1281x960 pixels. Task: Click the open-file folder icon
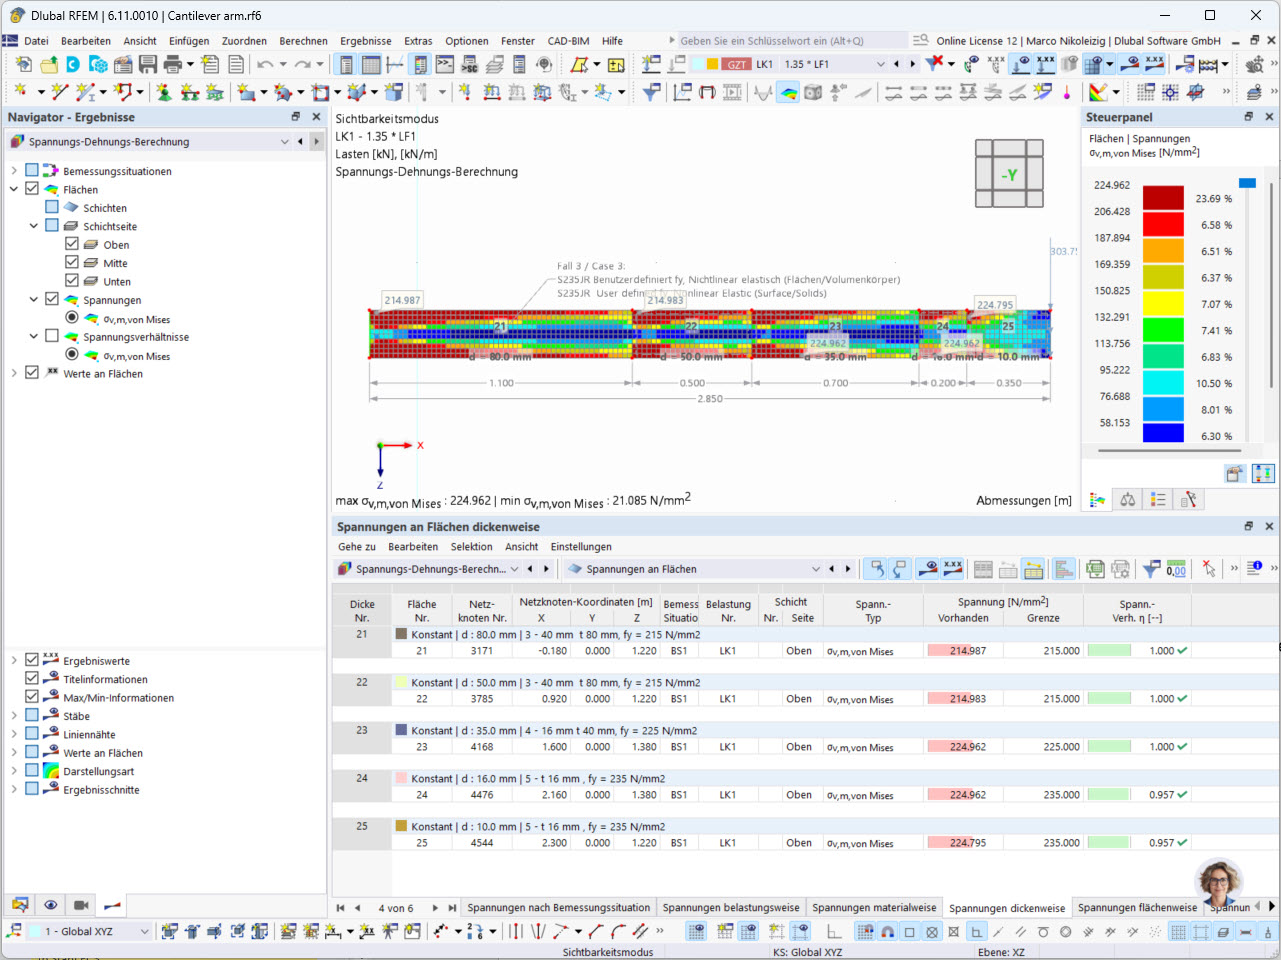pos(48,64)
